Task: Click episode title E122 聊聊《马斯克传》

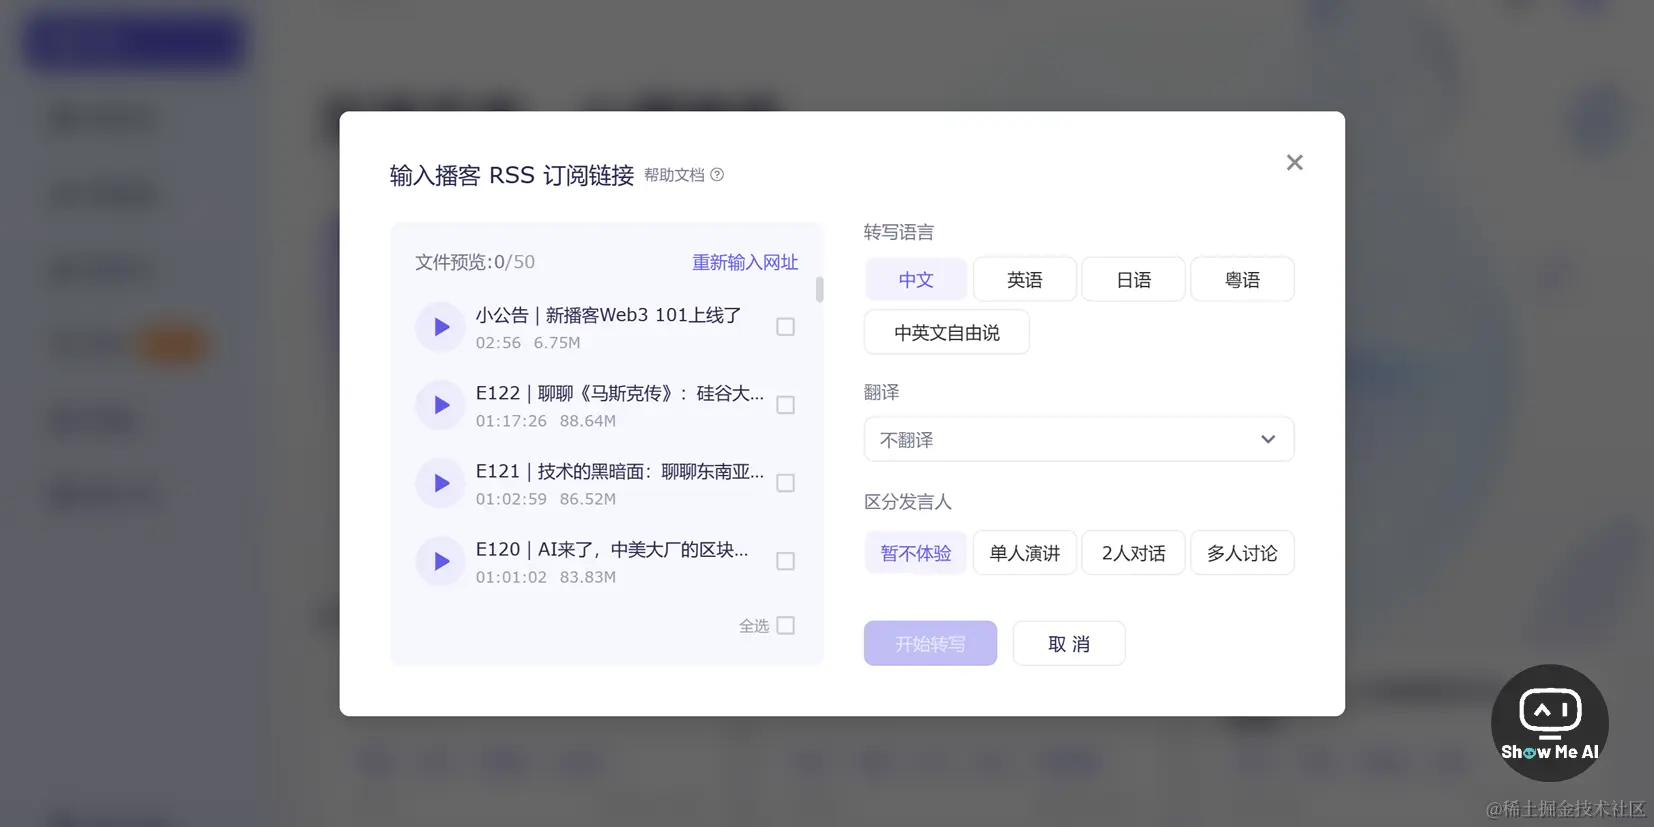Action: 620,393
